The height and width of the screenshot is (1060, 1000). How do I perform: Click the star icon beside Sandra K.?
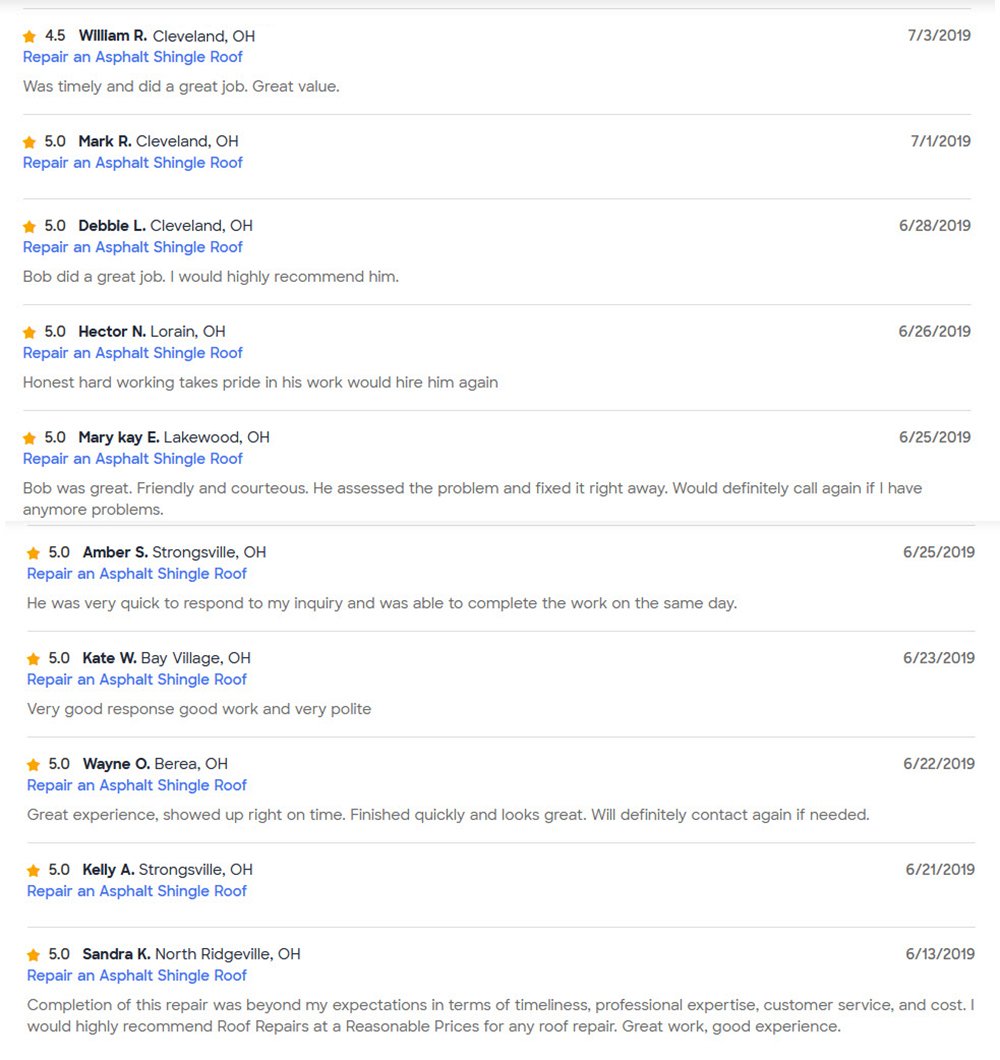click(34, 955)
